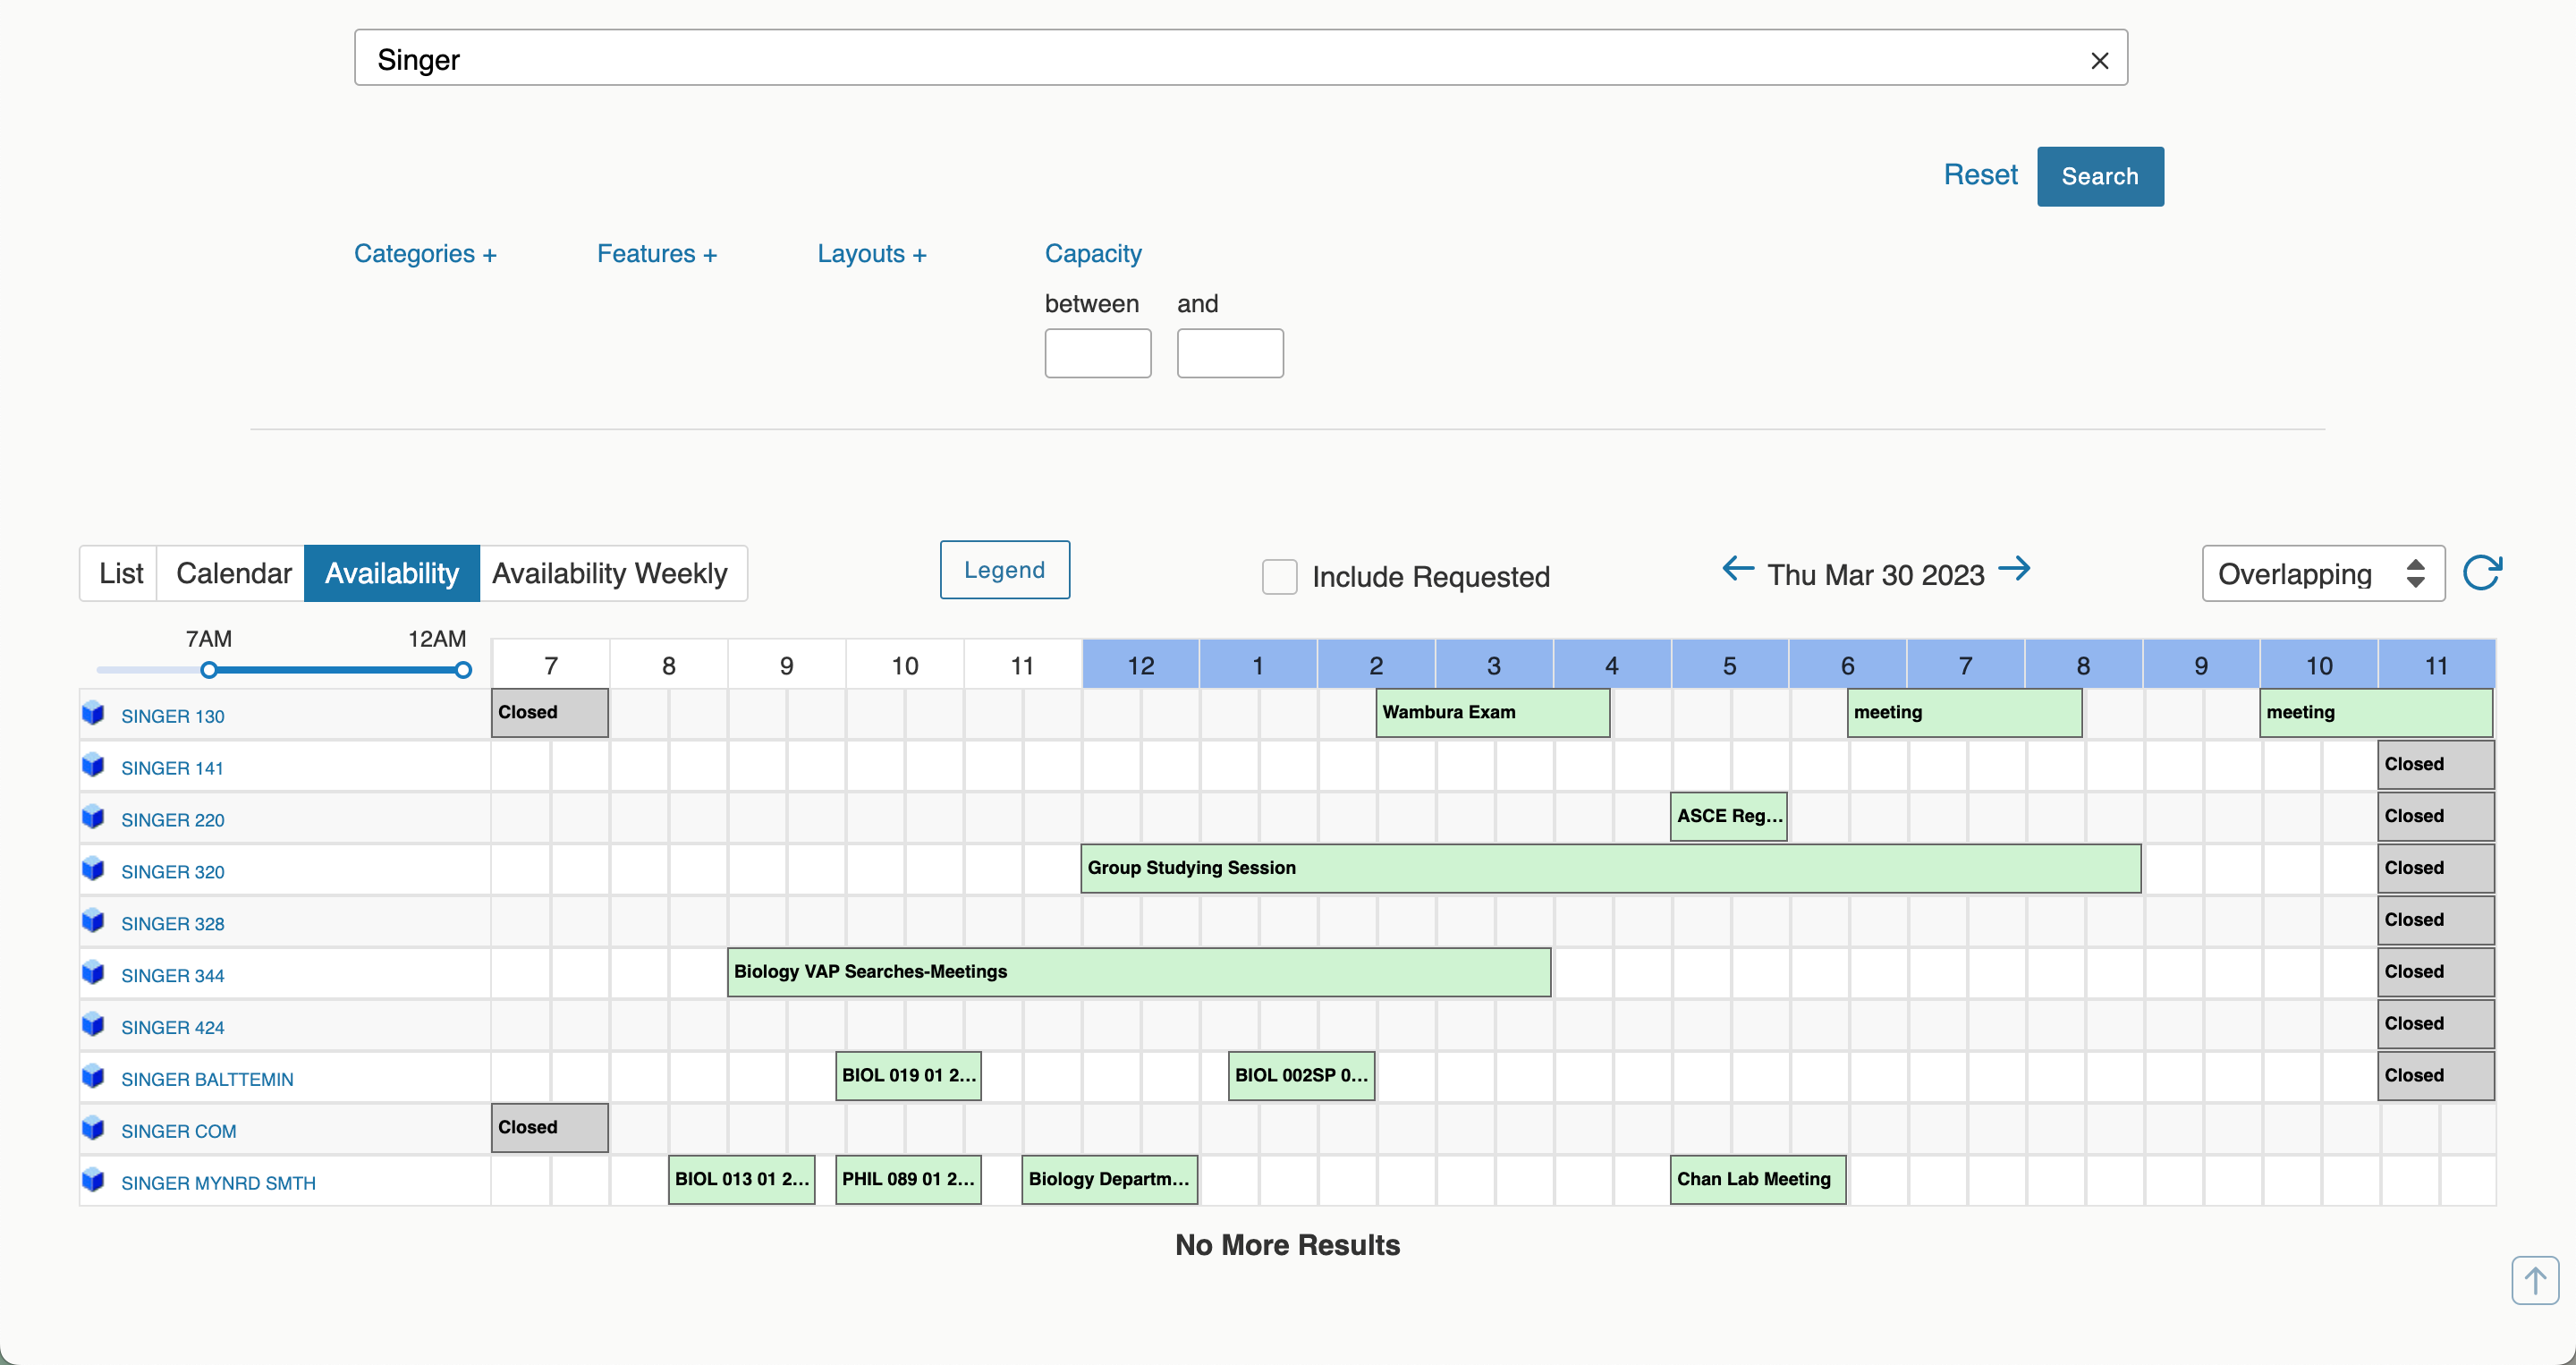
Task: Expand the Layouts filter
Action: coord(871,254)
